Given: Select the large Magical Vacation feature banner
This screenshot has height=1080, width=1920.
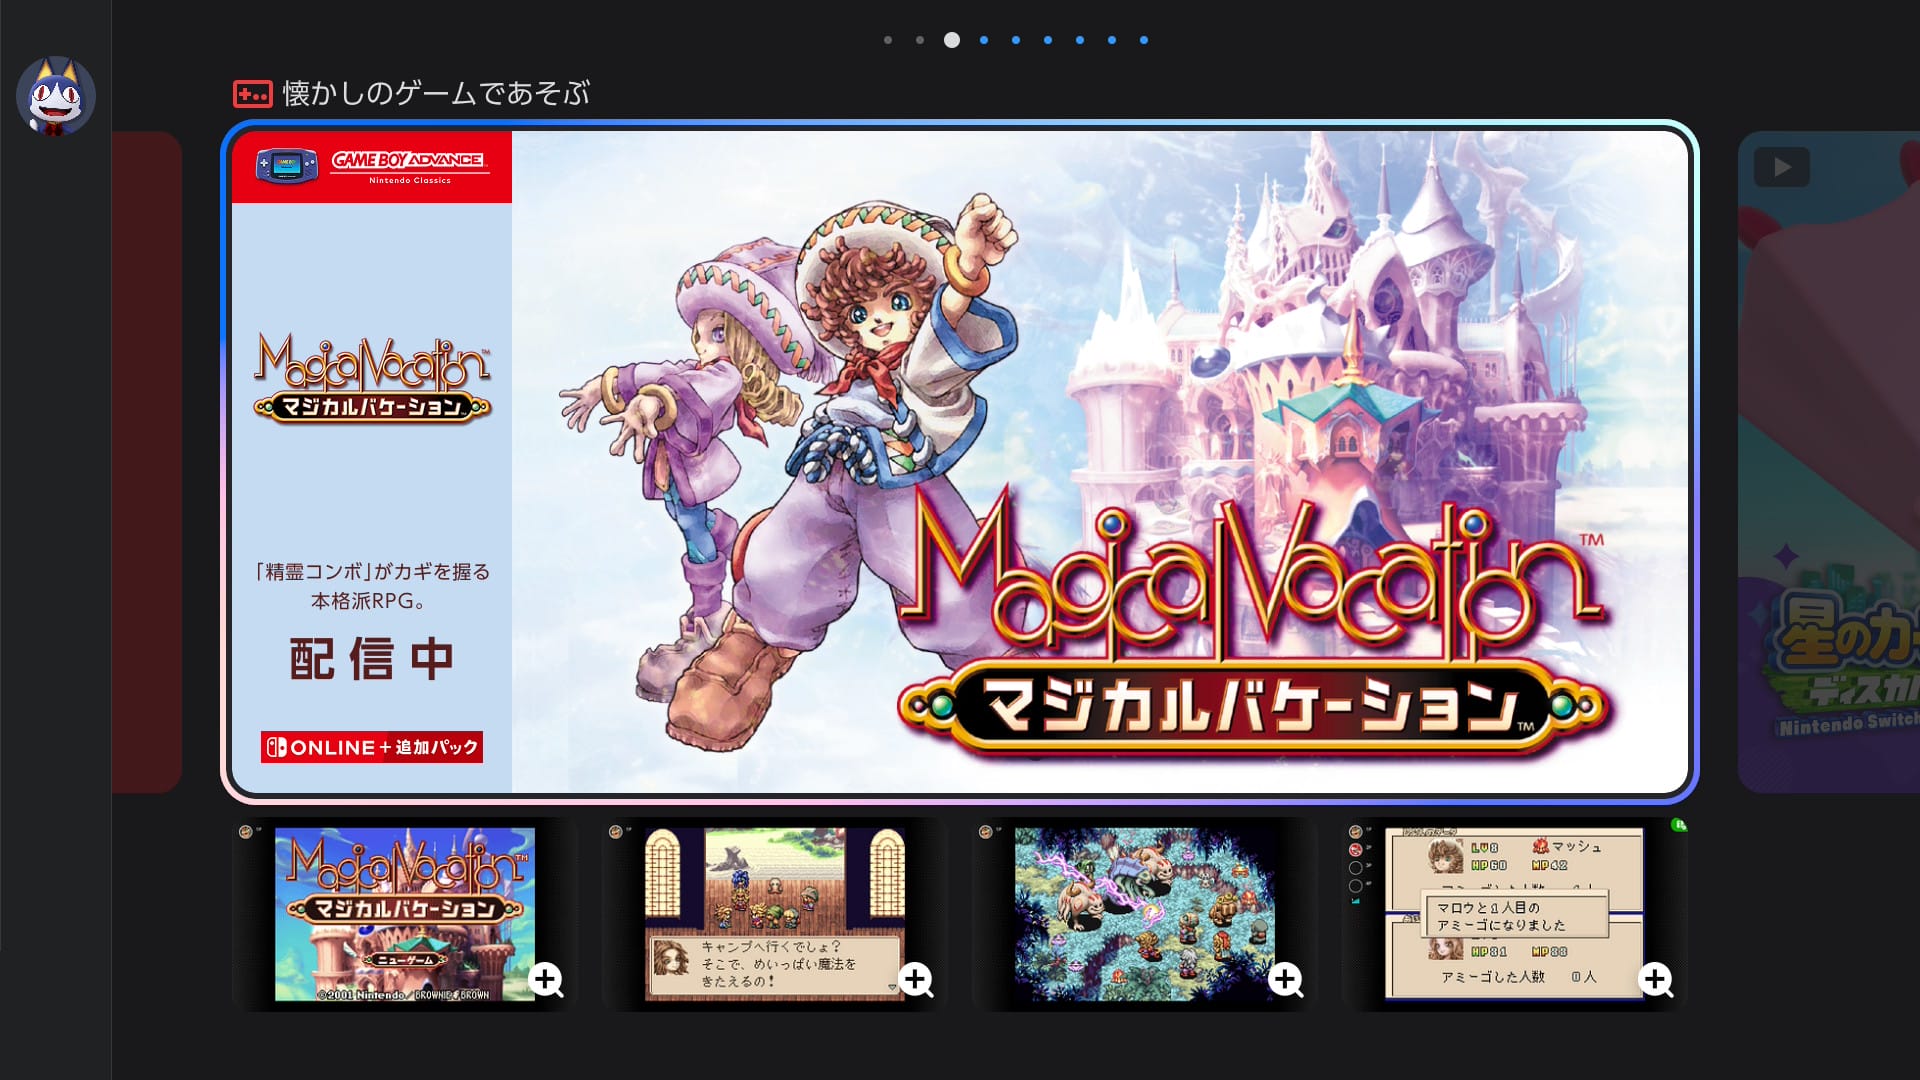Looking at the screenshot, I should [960, 462].
